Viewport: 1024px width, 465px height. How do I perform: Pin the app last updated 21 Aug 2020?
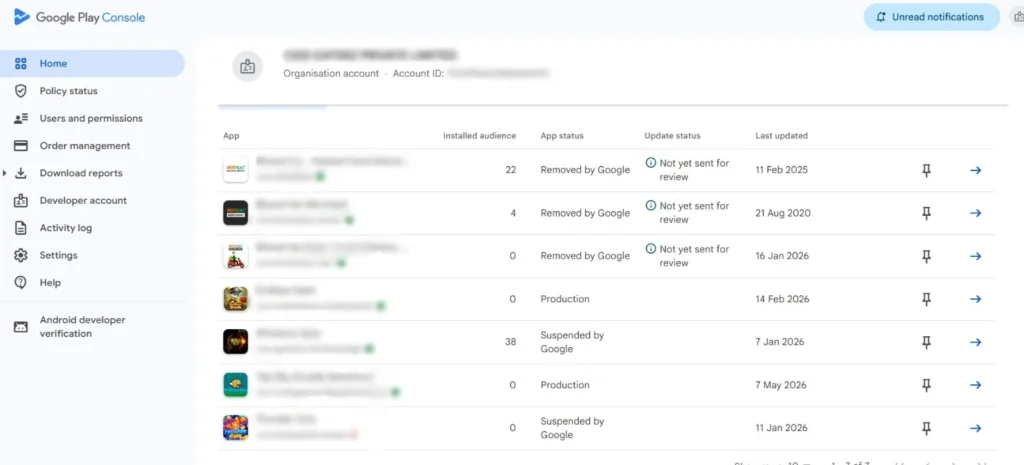[x=926, y=213]
